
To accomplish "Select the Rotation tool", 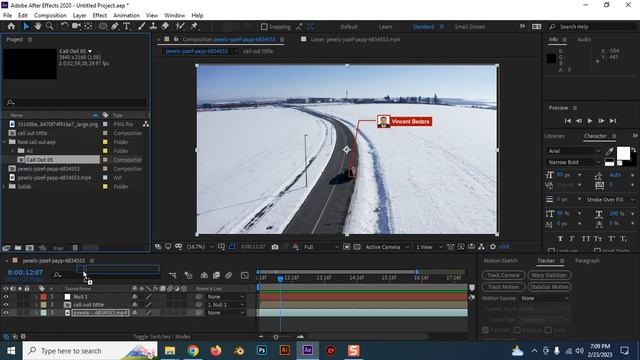I will pos(64,27).
